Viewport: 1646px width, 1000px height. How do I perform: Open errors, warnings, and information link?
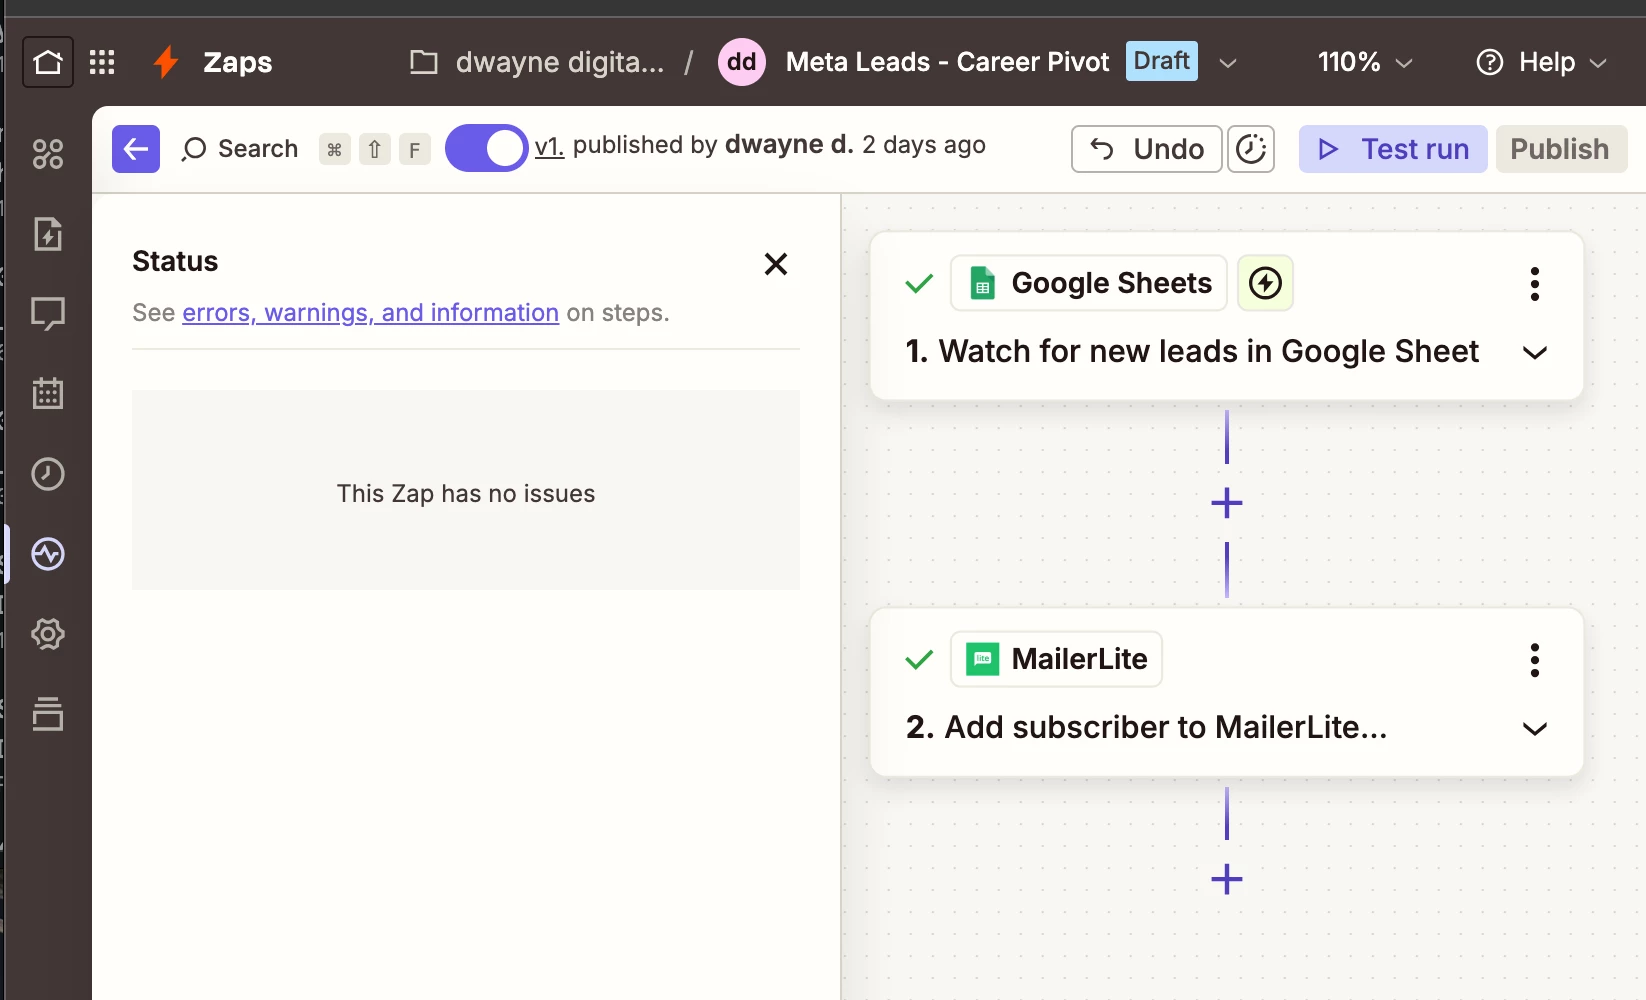click(x=370, y=313)
